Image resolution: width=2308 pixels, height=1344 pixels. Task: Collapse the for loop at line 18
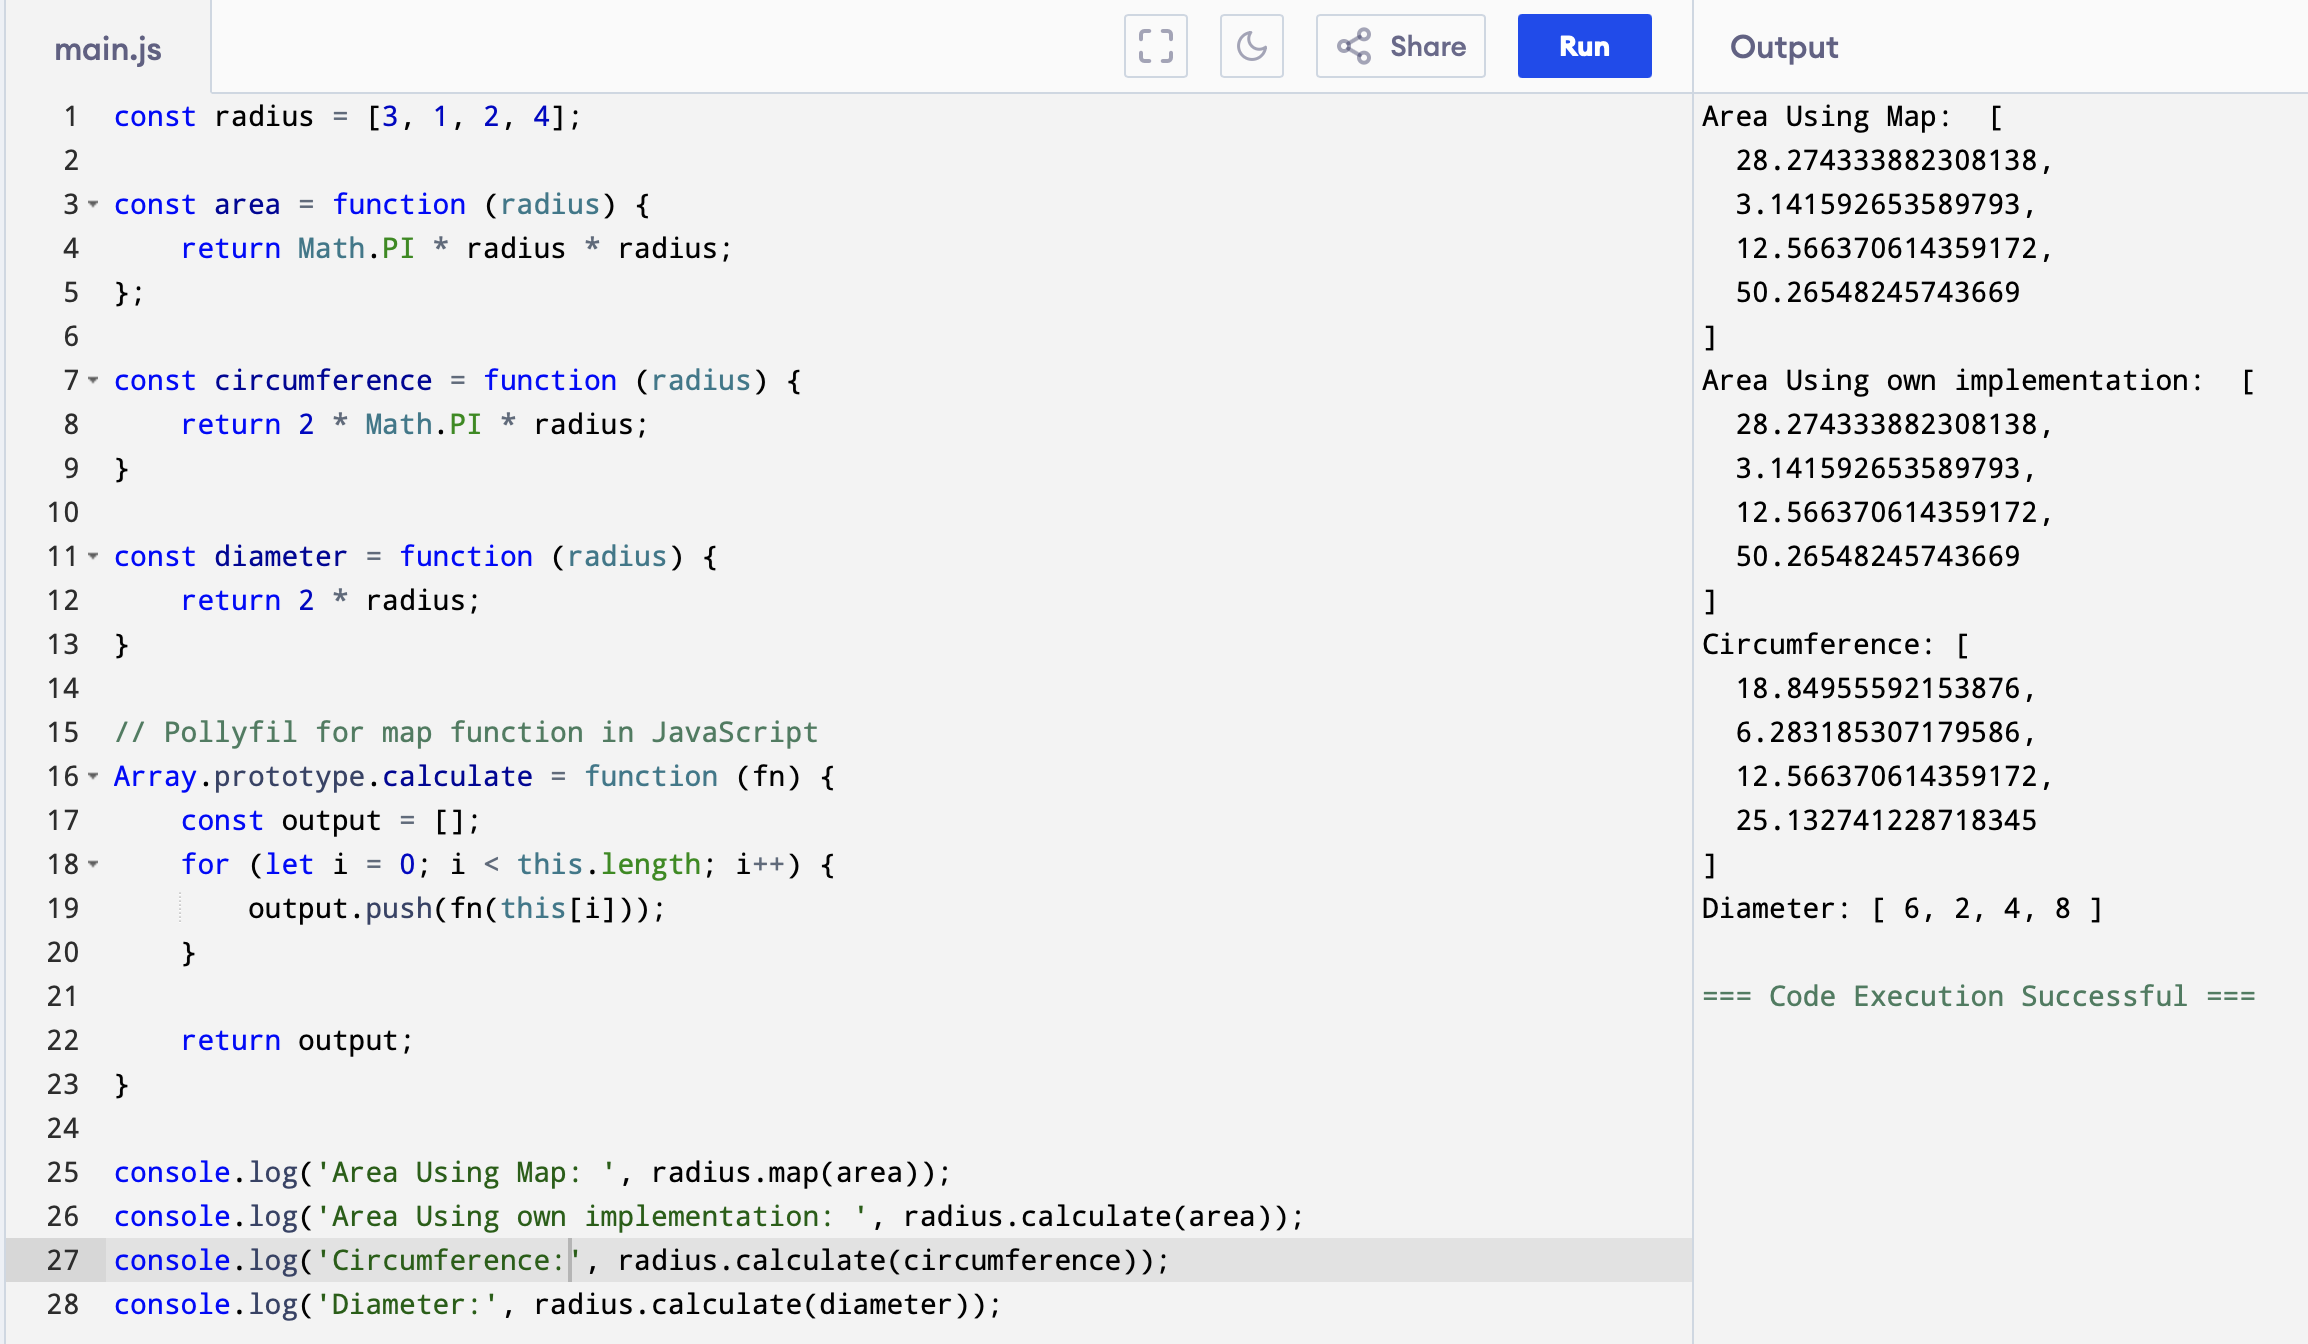pos(93,864)
